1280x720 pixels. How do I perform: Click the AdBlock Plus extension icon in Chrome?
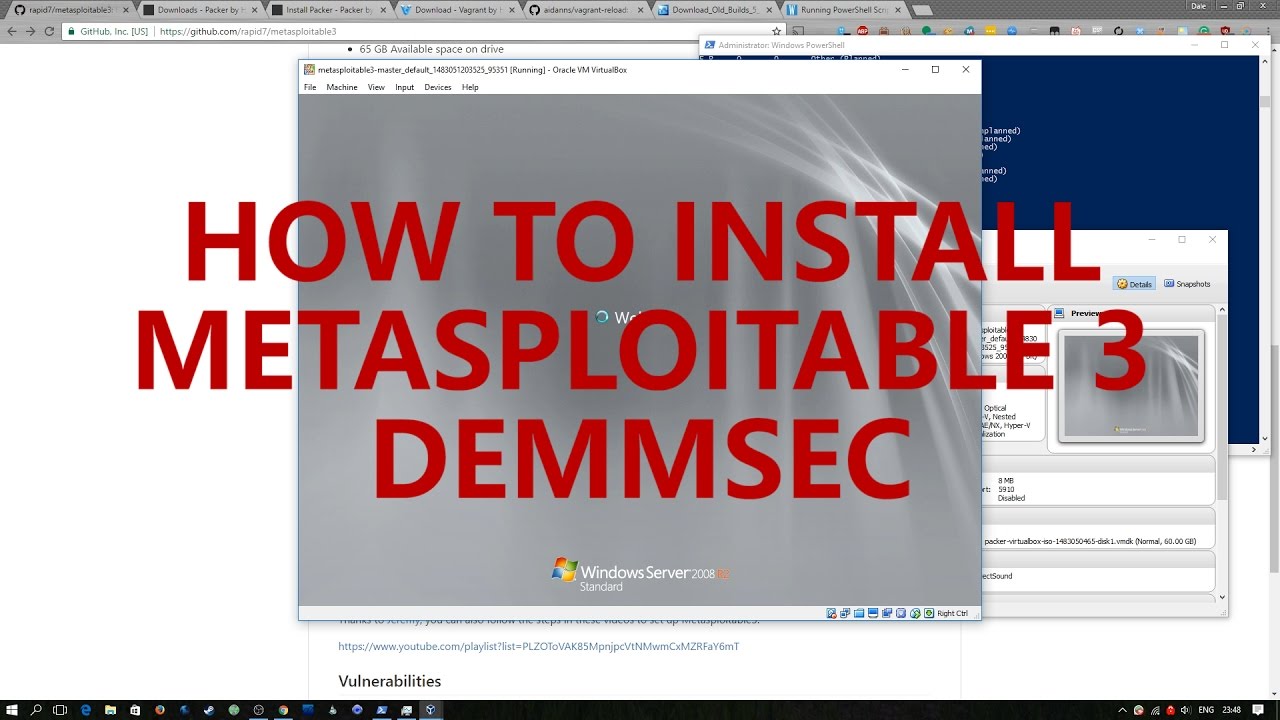[863, 31]
